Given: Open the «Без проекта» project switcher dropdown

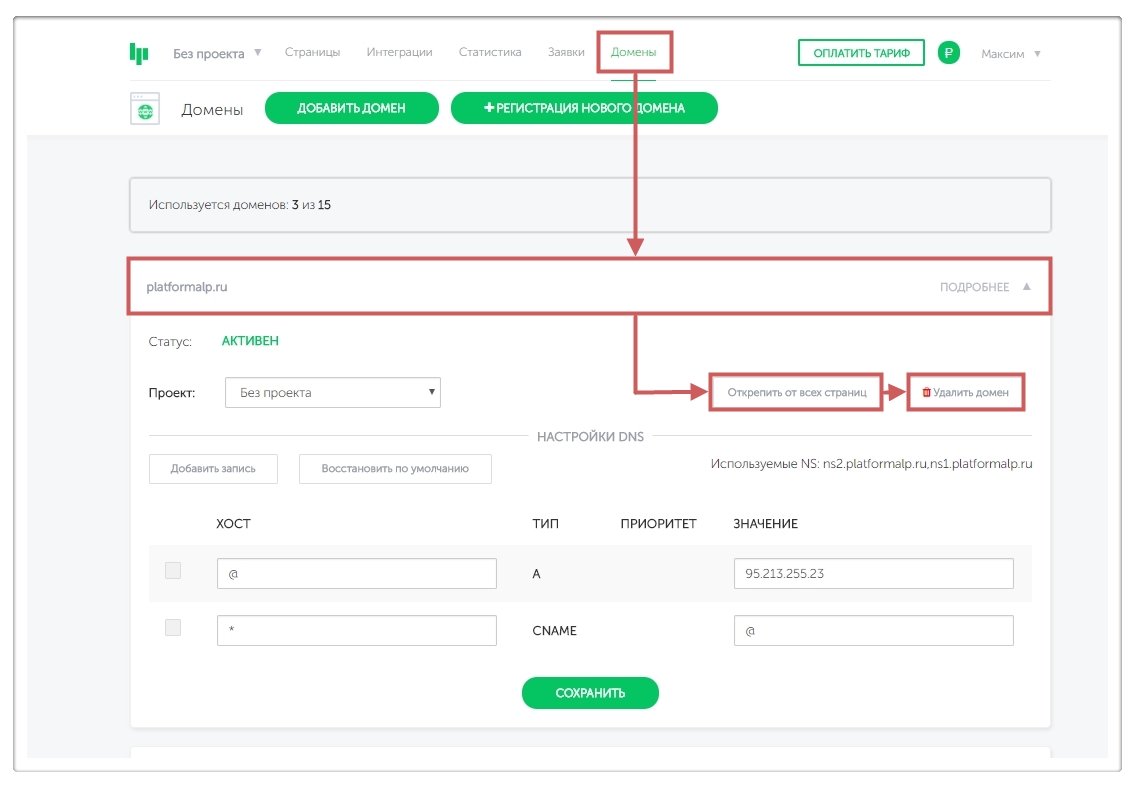Looking at the screenshot, I should point(216,53).
